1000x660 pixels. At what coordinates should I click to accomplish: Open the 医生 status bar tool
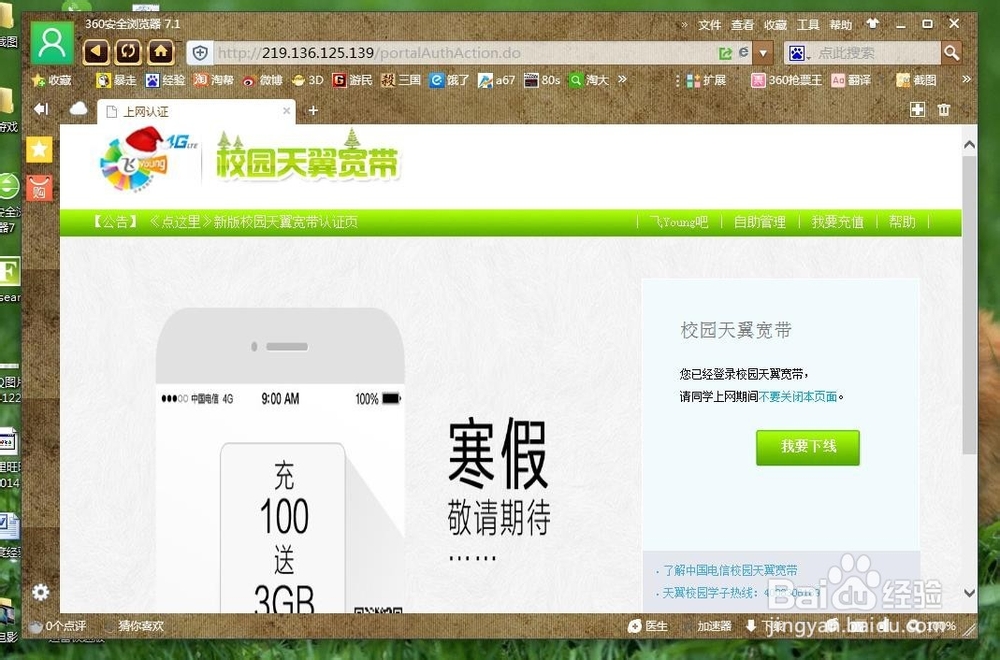tap(648, 626)
